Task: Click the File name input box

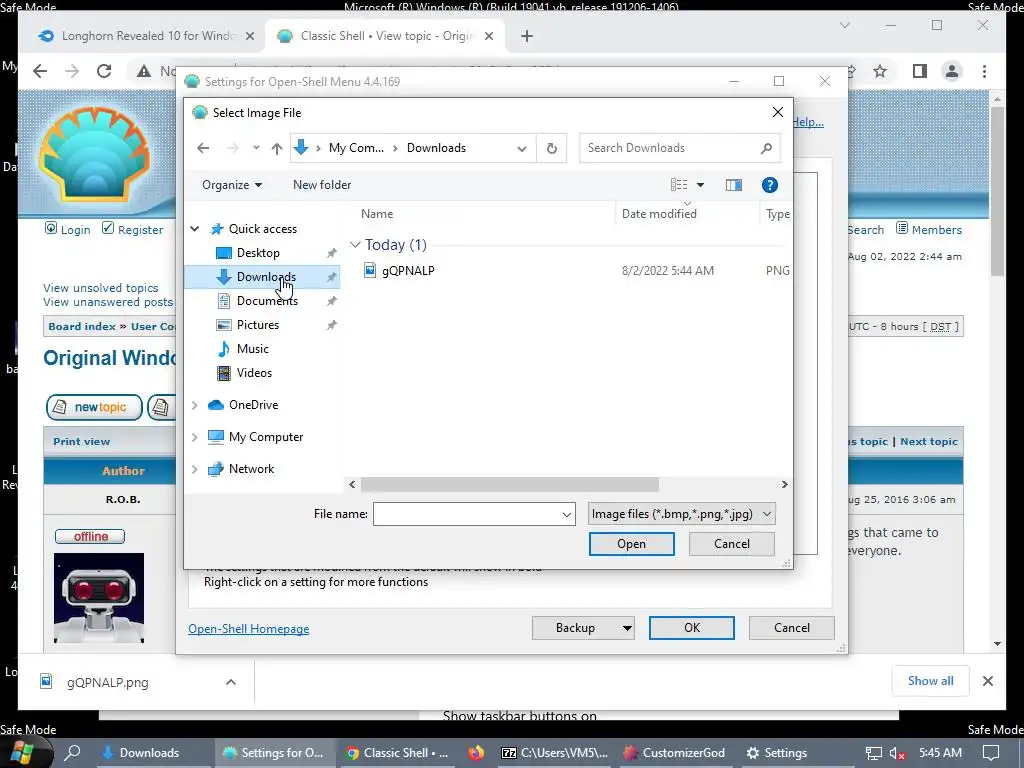Action: (x=474, y=514)
